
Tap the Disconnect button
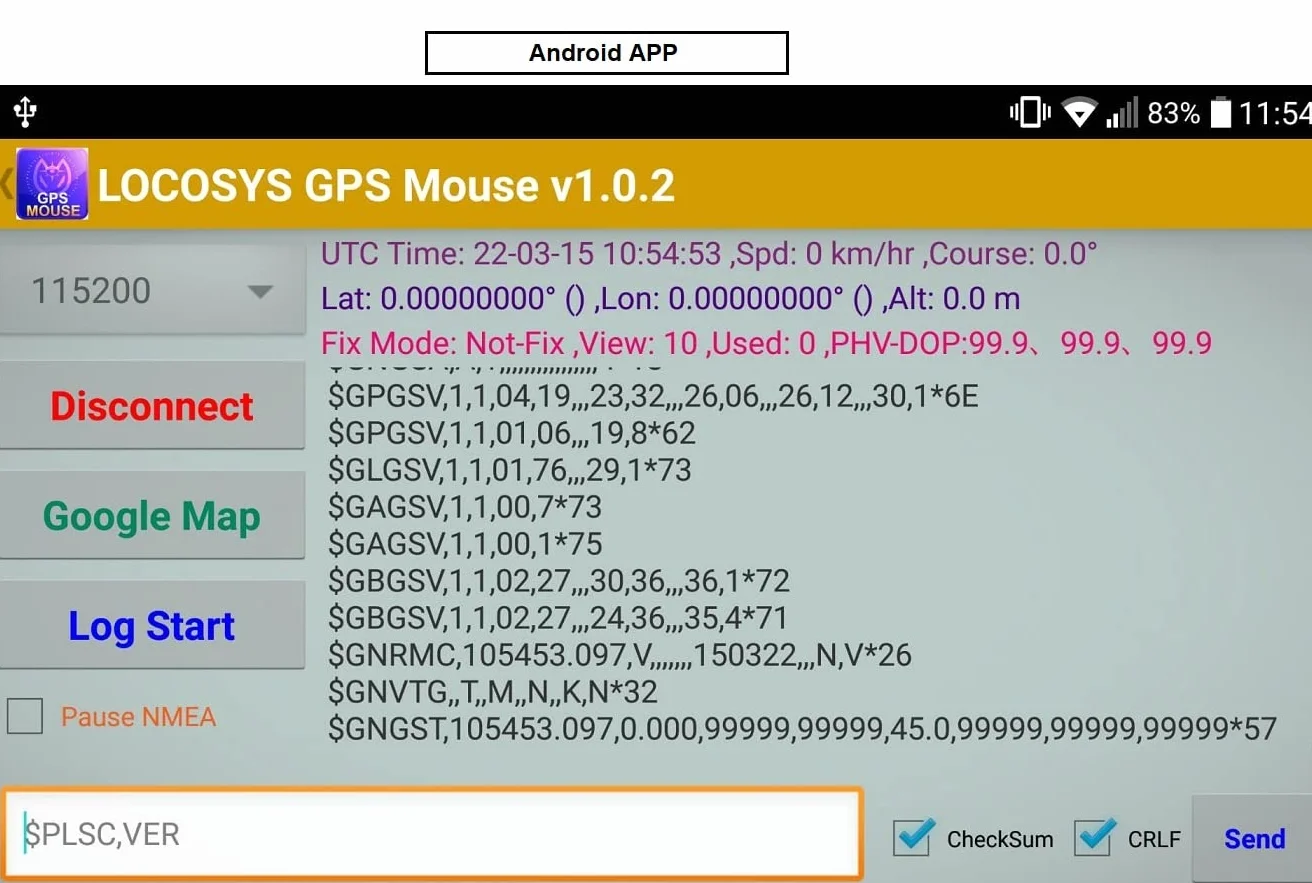click(x=152, y=405)
